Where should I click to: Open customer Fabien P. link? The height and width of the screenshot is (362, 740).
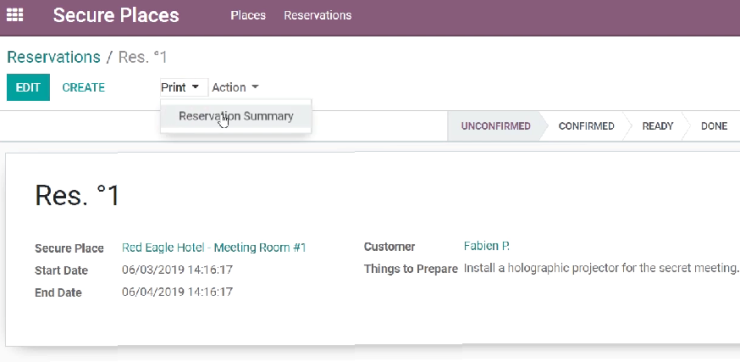tap(487, 246)
